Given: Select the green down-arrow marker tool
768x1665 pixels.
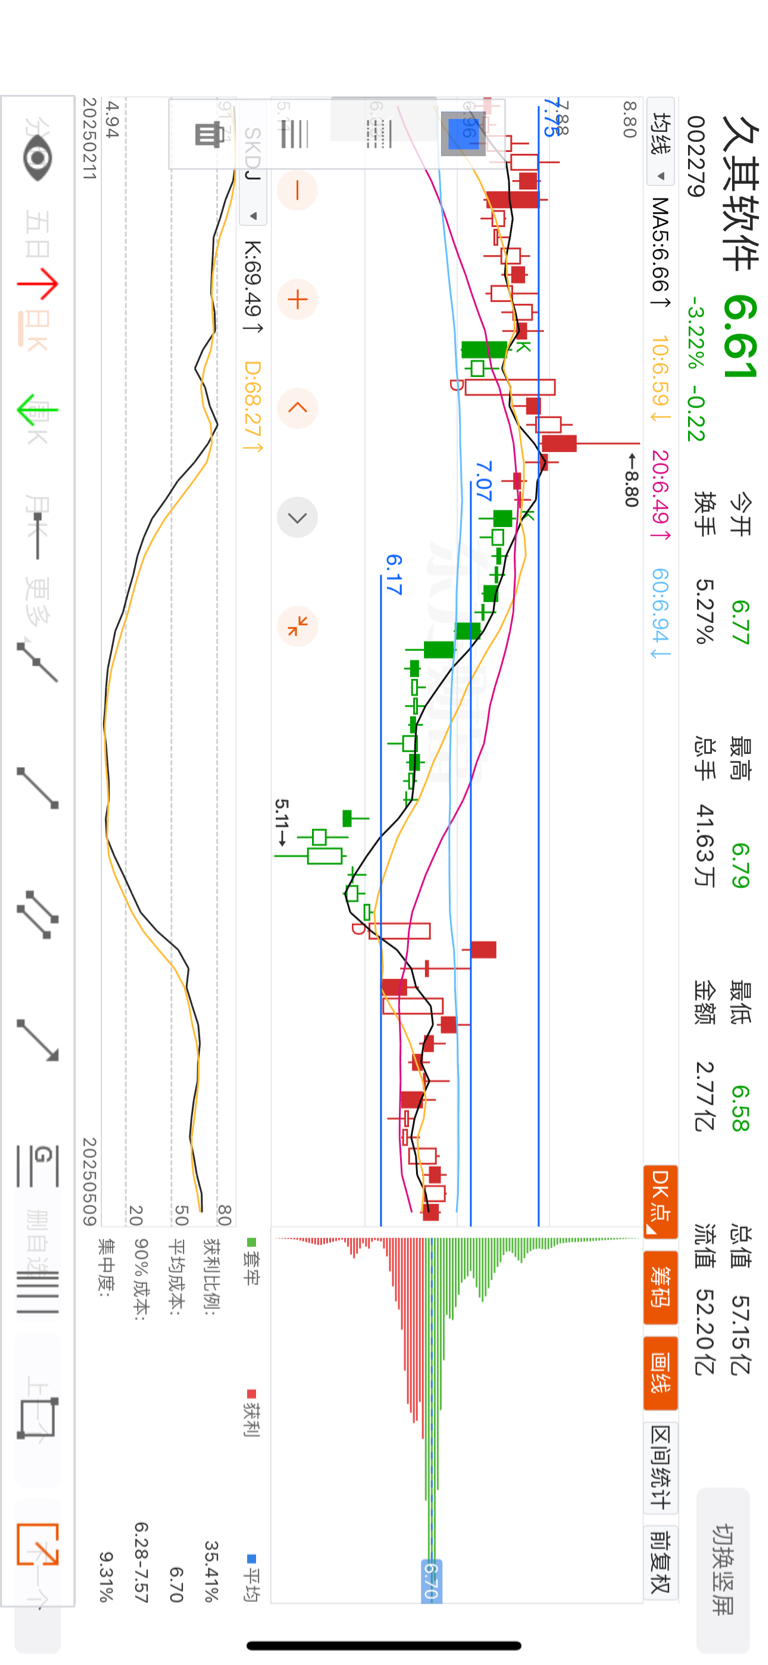Looking at the screenshot, I should 37,412.
